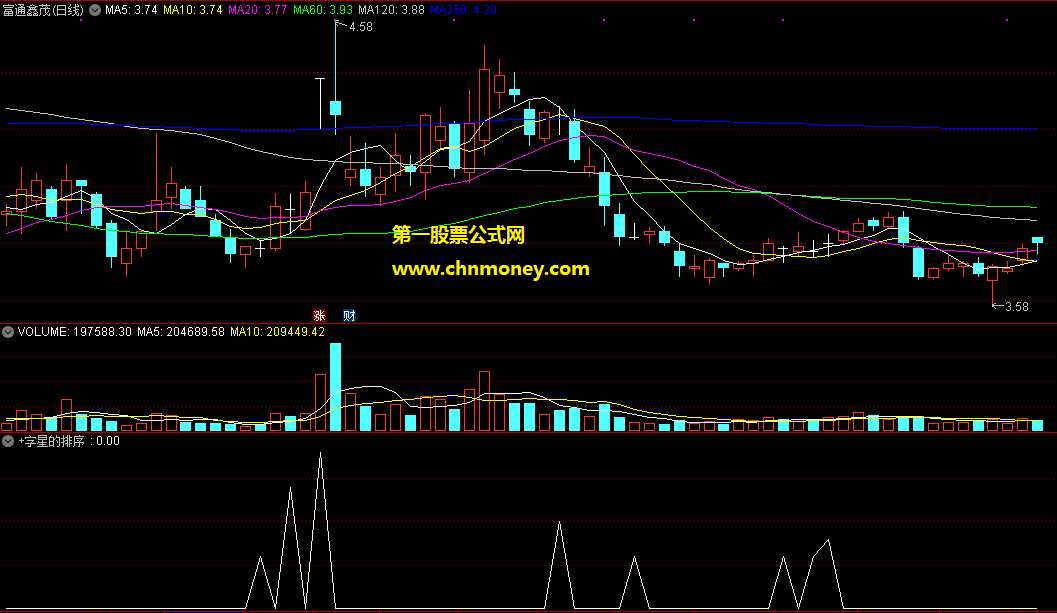This screenshot has height=613, width=1057.
Task: Click the cyan candlestick at the 4.58 high
Action: (x=335, y=108)
